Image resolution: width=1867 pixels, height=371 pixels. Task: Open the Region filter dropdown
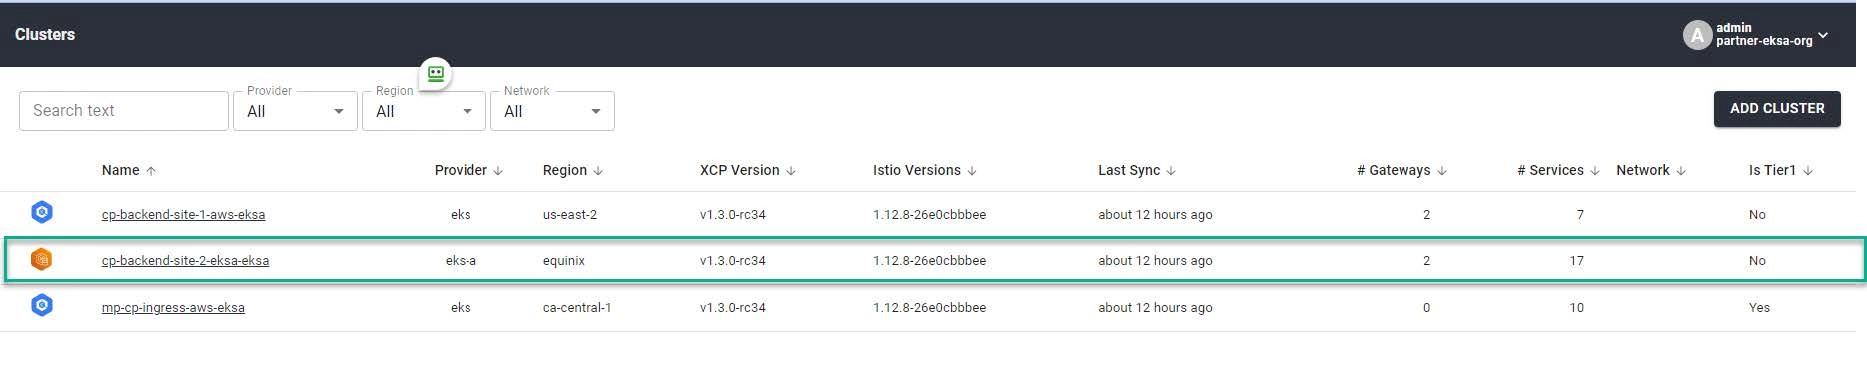424,111
